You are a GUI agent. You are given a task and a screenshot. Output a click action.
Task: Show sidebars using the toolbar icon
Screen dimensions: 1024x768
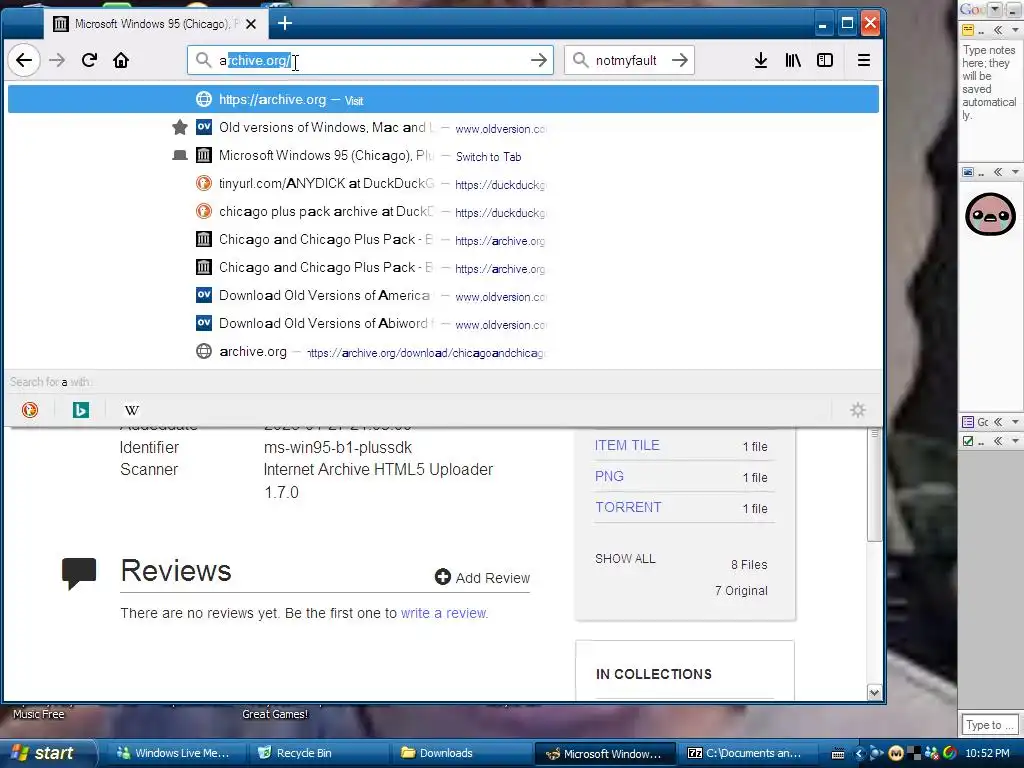point(825,60)
